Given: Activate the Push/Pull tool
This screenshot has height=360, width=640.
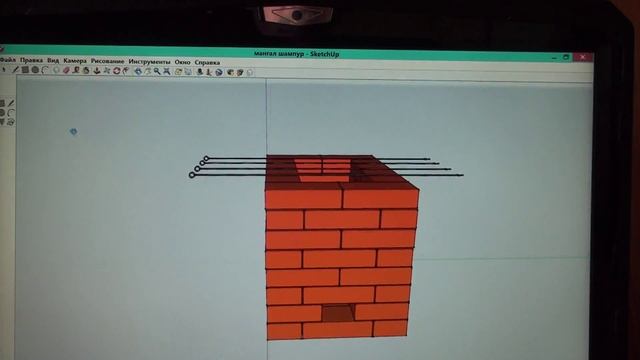Looking at the screenshot, I should (97, 71).
